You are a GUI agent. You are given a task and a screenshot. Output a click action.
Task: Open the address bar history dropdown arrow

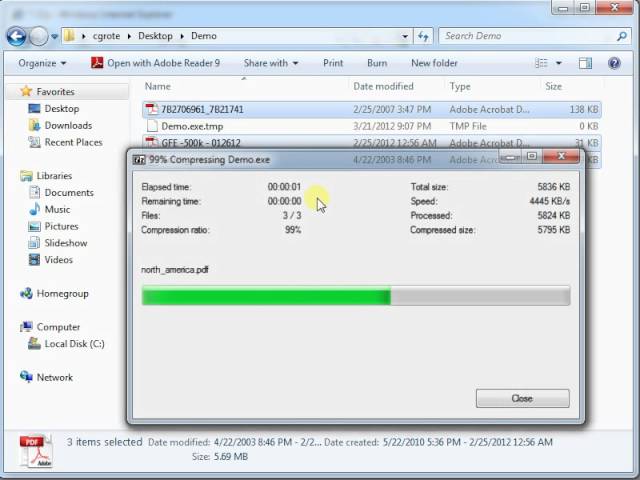[404, 36]
